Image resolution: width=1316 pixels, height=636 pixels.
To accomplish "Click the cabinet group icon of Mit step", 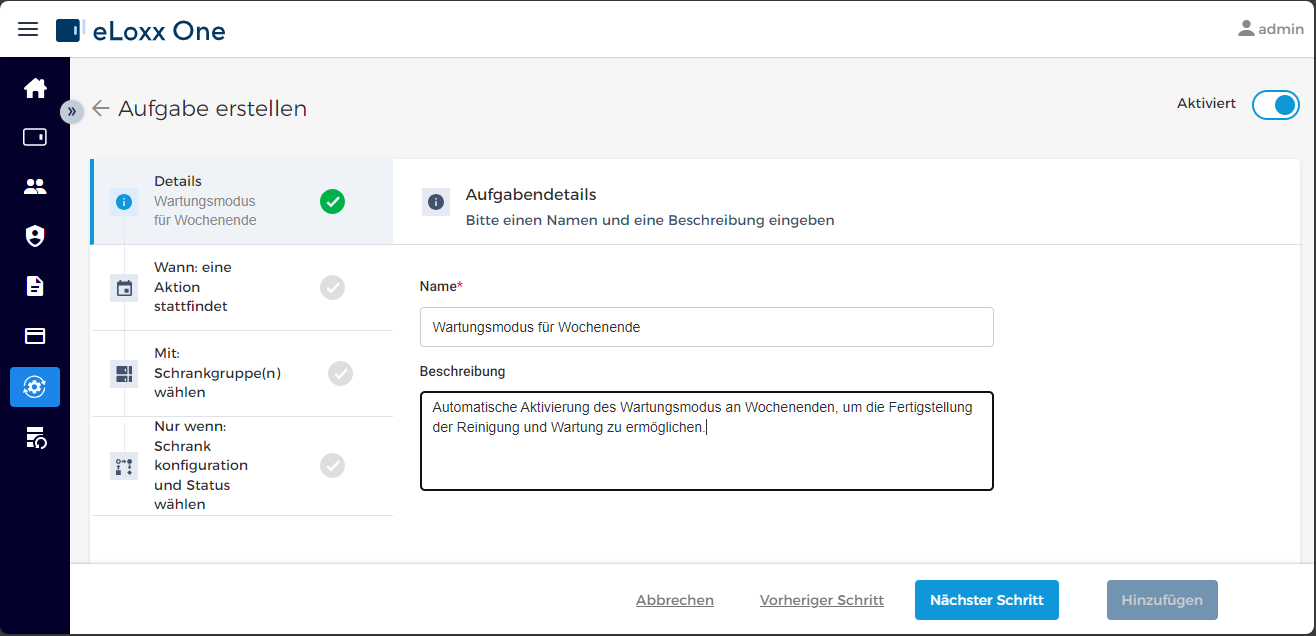I will pos(124,374).
